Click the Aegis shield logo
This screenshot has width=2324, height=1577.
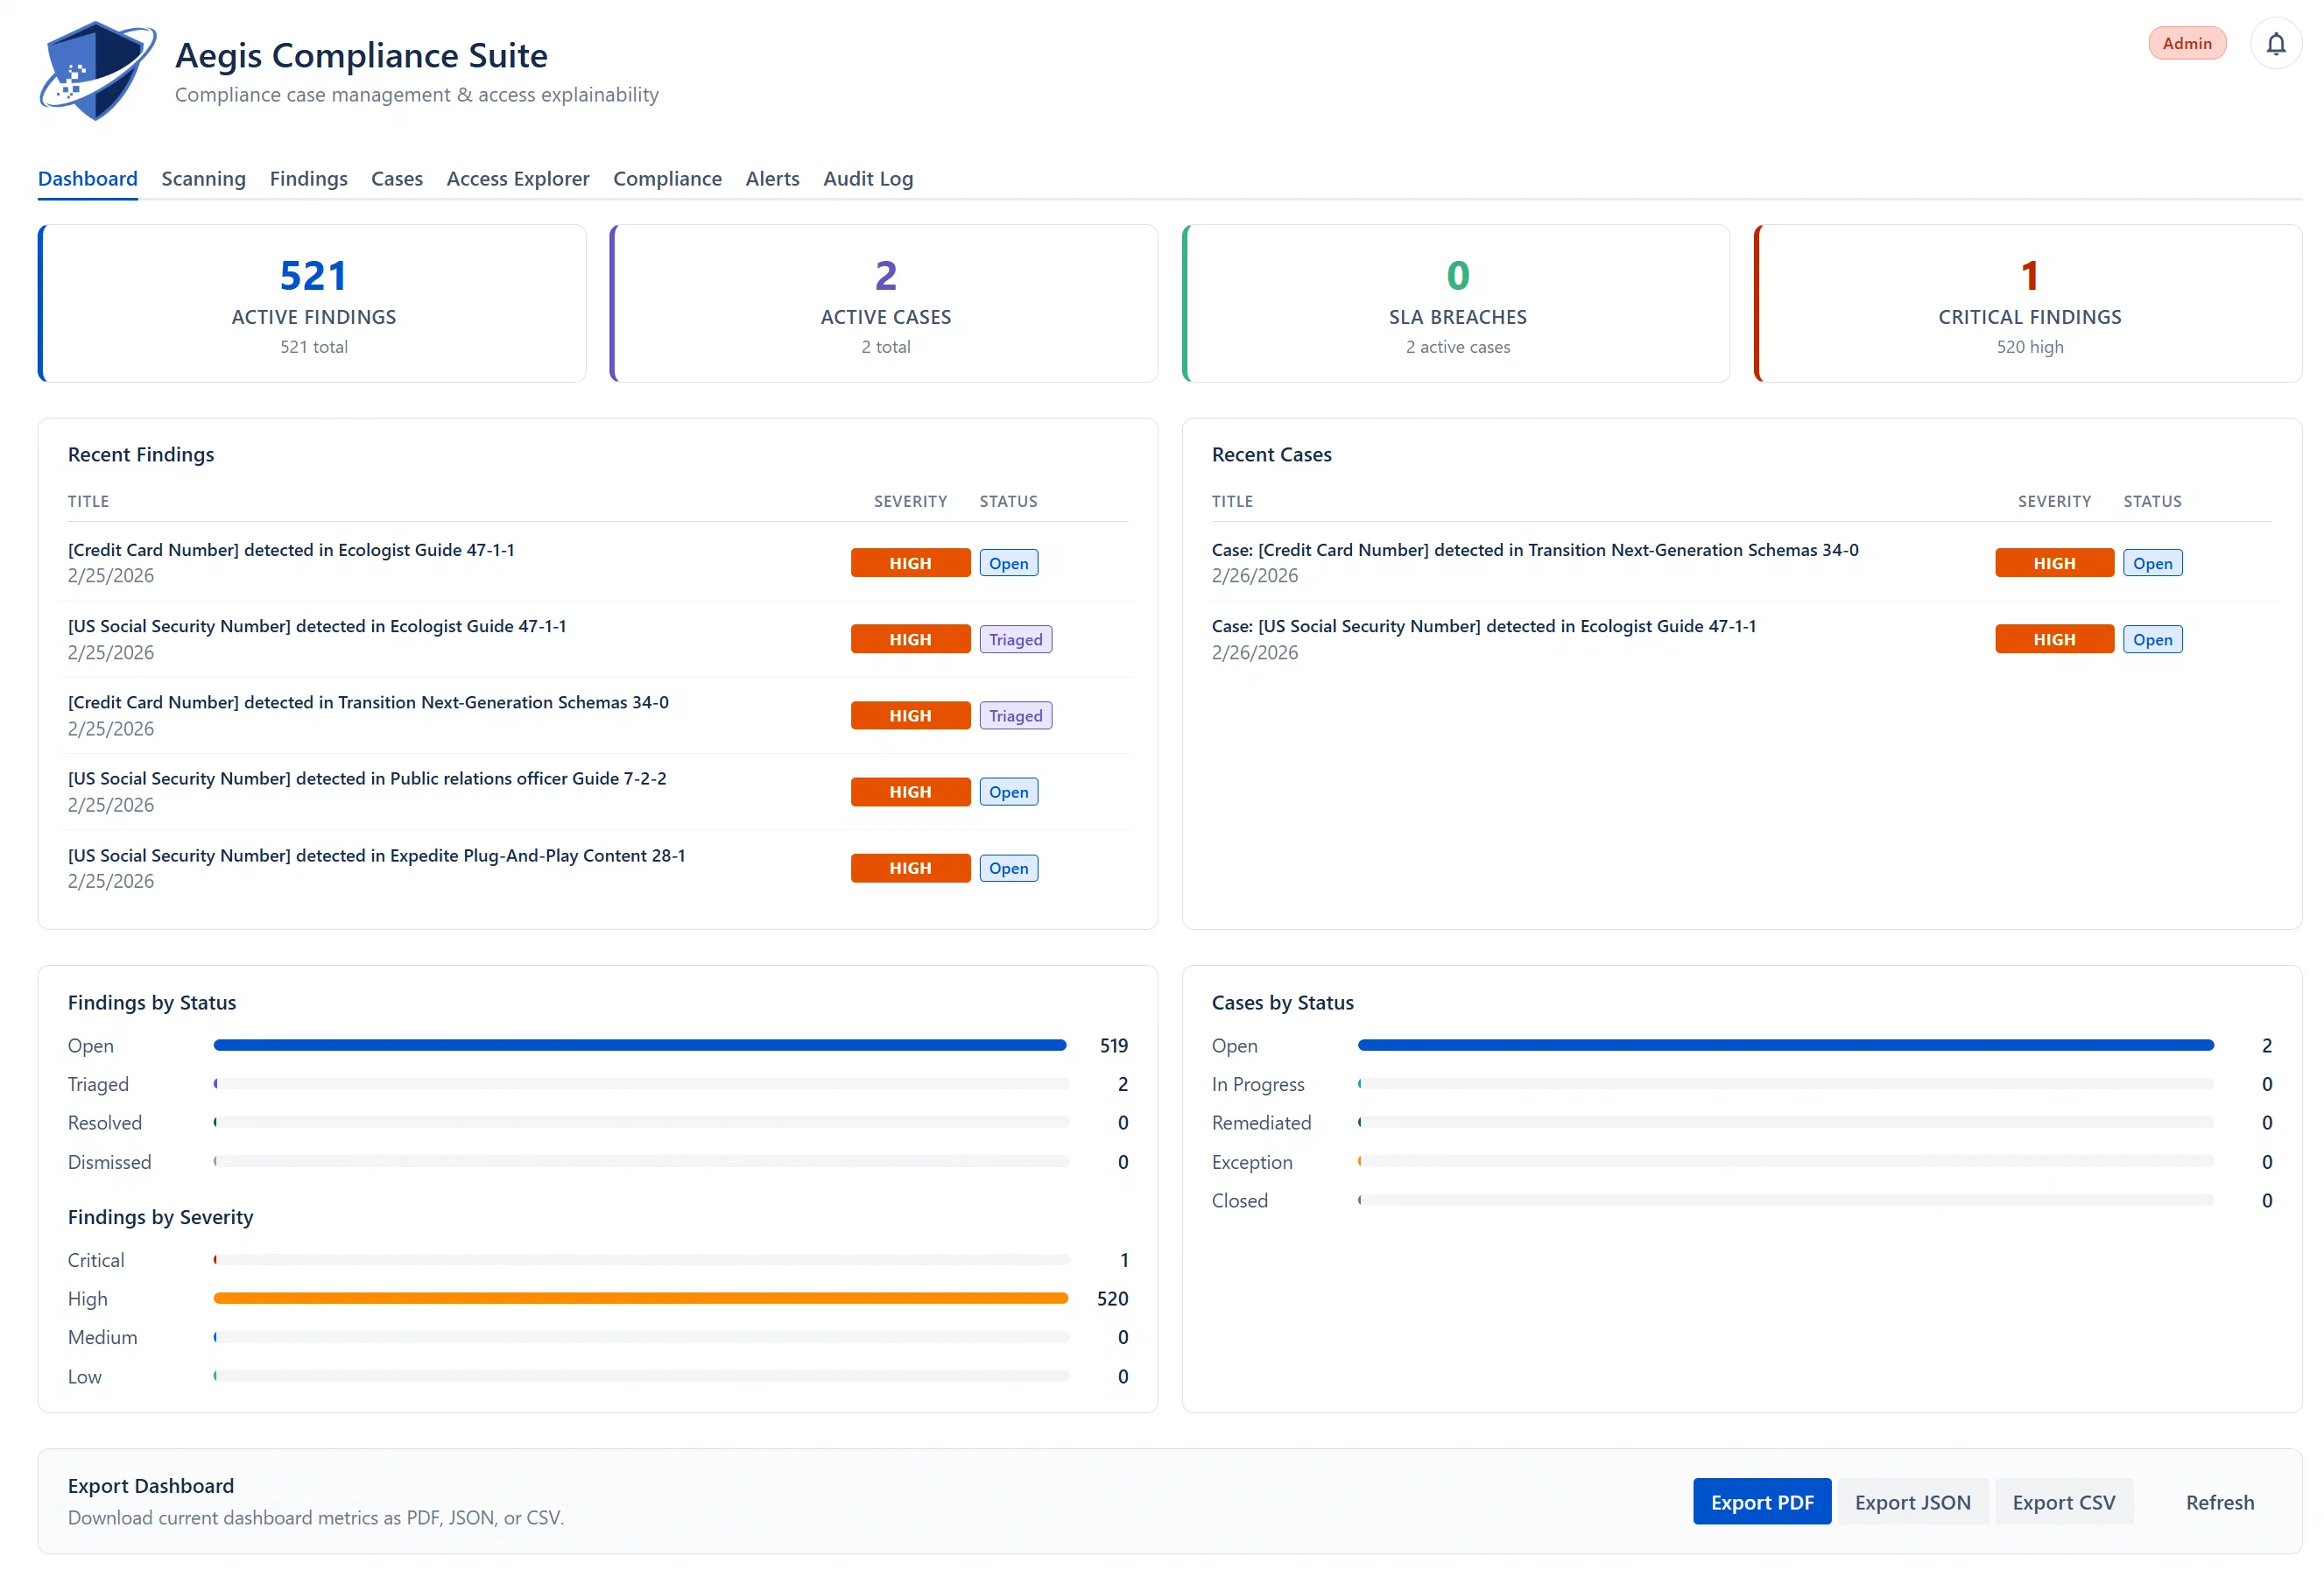(97, 71)
